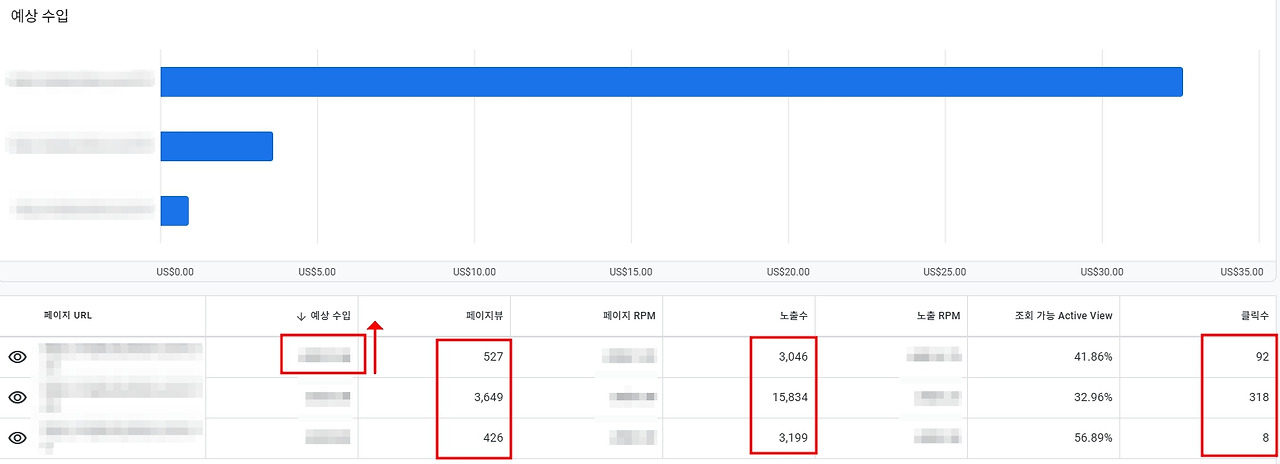
Task: Click clicks cell showing 318
Action: click(1257, 397)
